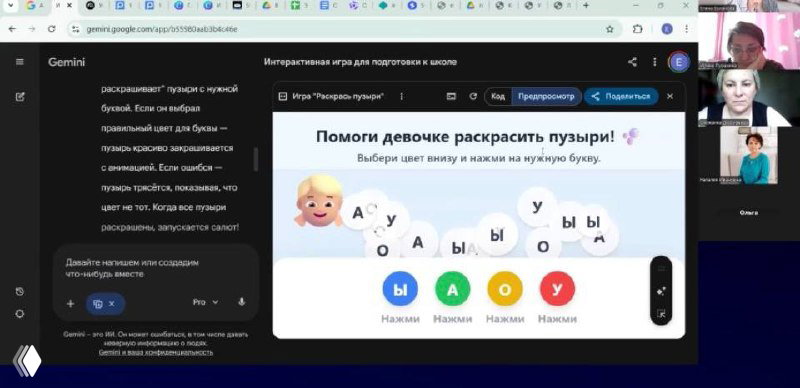Image resolution: width=800 pixels, height=388 pixels.
Task: Select the Ольга participant tile in the call
Action: tap(749, 212)
